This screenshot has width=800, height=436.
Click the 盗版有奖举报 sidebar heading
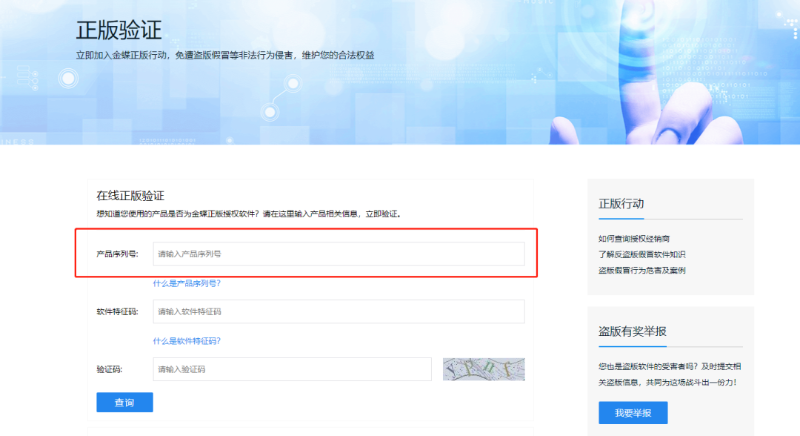click(633, 331)
